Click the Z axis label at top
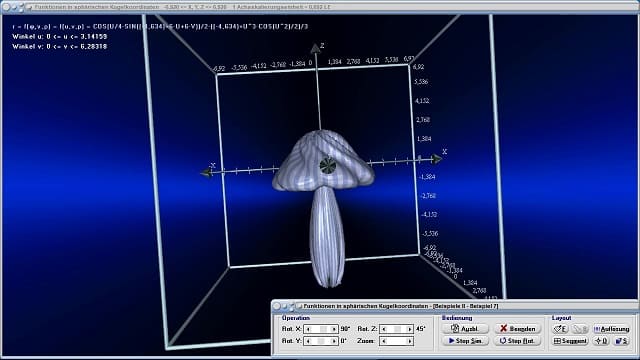The height and width of the screenshot is (360, 640). click(322, 46)
